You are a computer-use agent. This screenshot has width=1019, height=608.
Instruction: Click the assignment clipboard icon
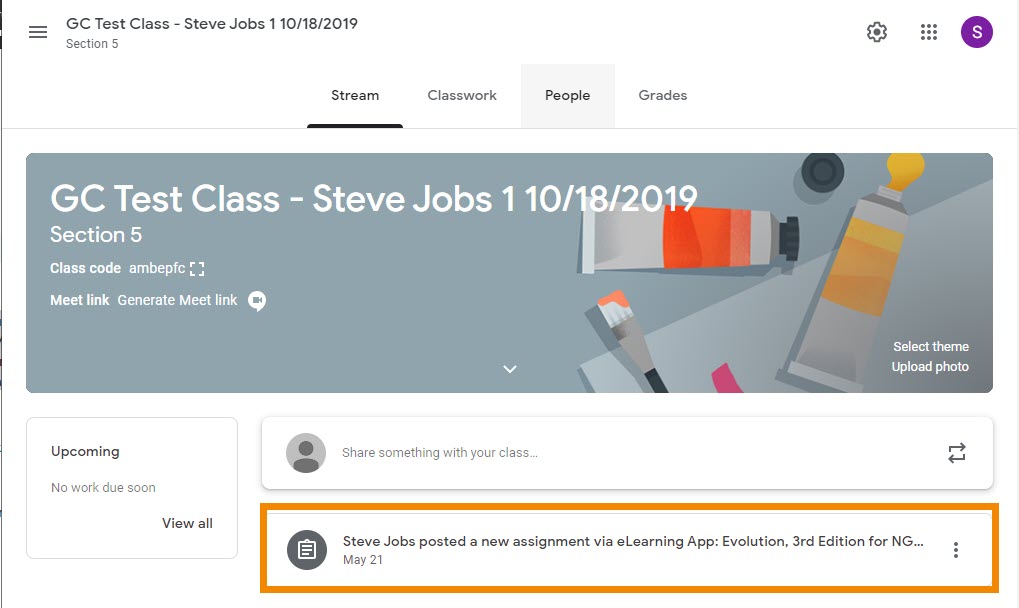(x=307, y=550)
